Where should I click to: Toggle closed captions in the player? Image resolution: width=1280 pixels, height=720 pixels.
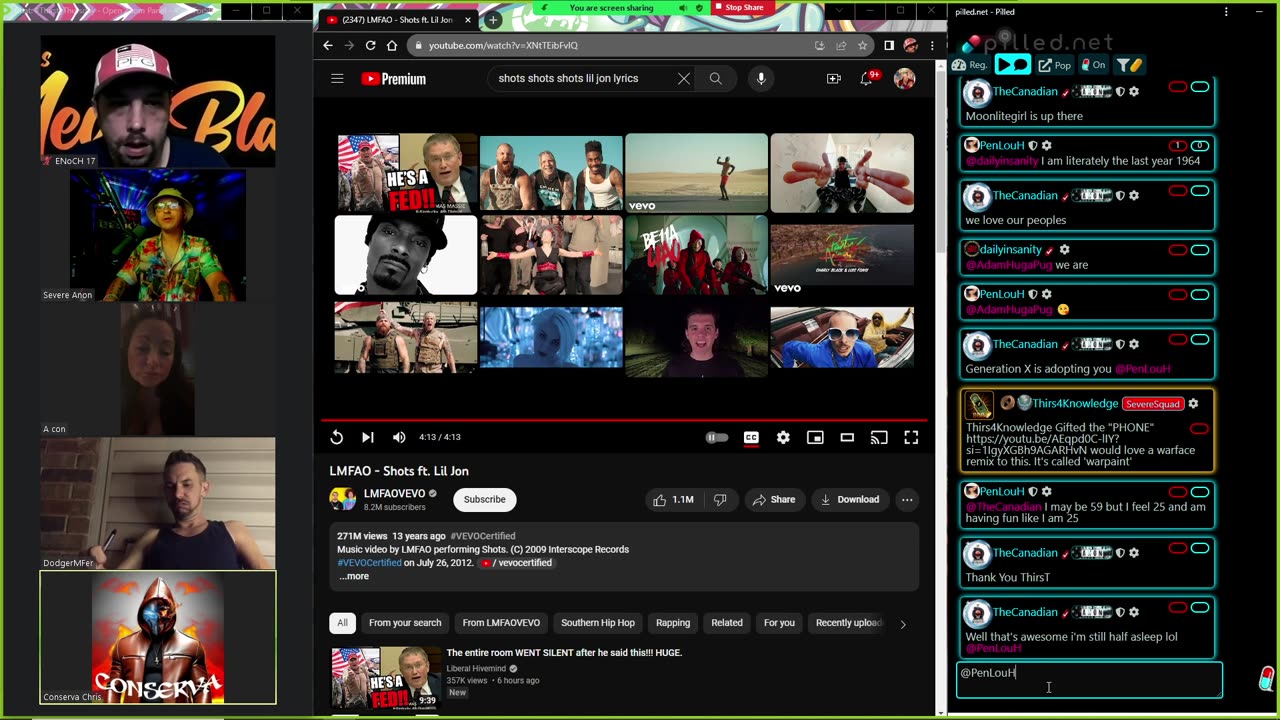(751, 437)
